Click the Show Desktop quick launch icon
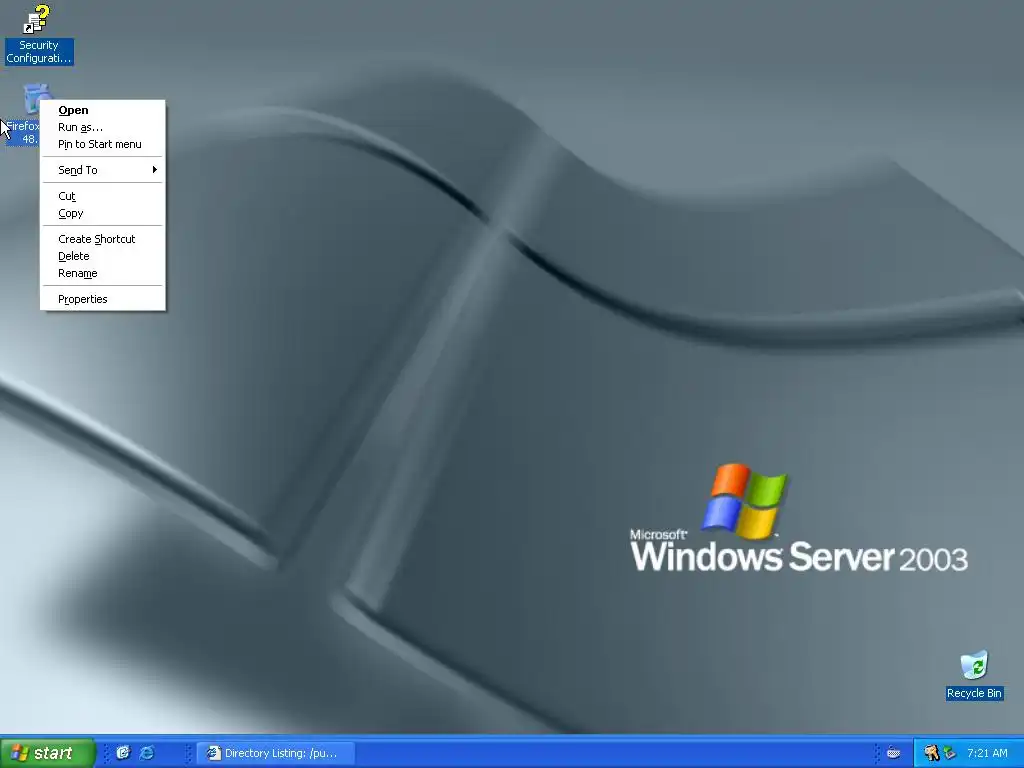Viewport: 1024px width, 768px height. click(123, 753)
